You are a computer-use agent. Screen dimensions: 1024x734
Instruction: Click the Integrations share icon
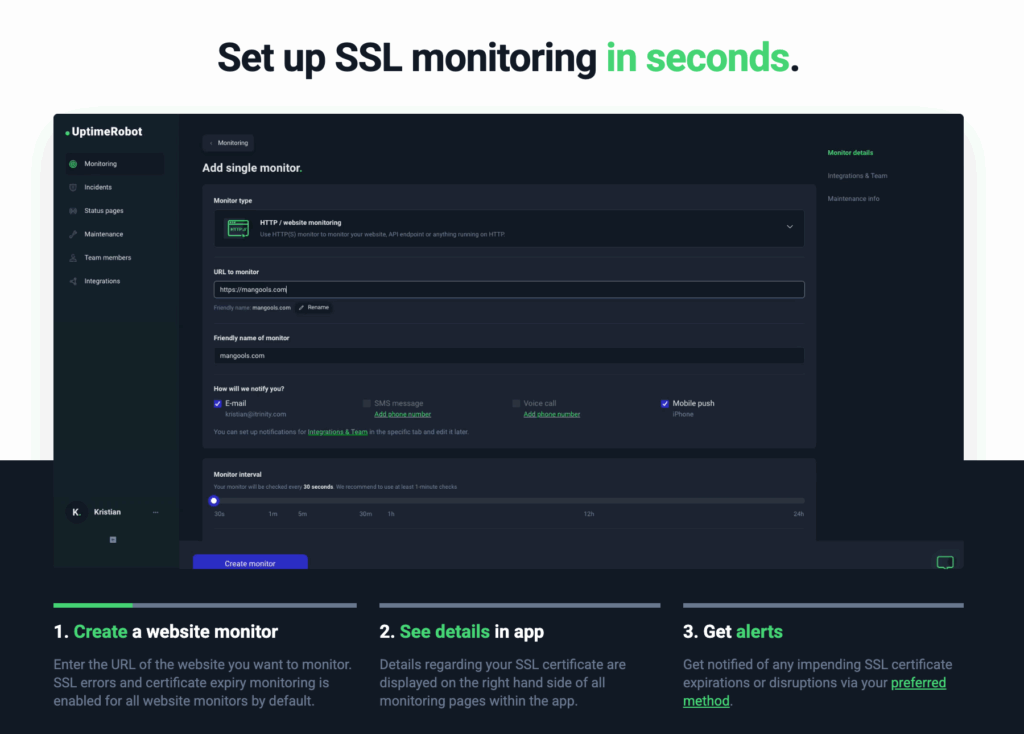(73, 281)
